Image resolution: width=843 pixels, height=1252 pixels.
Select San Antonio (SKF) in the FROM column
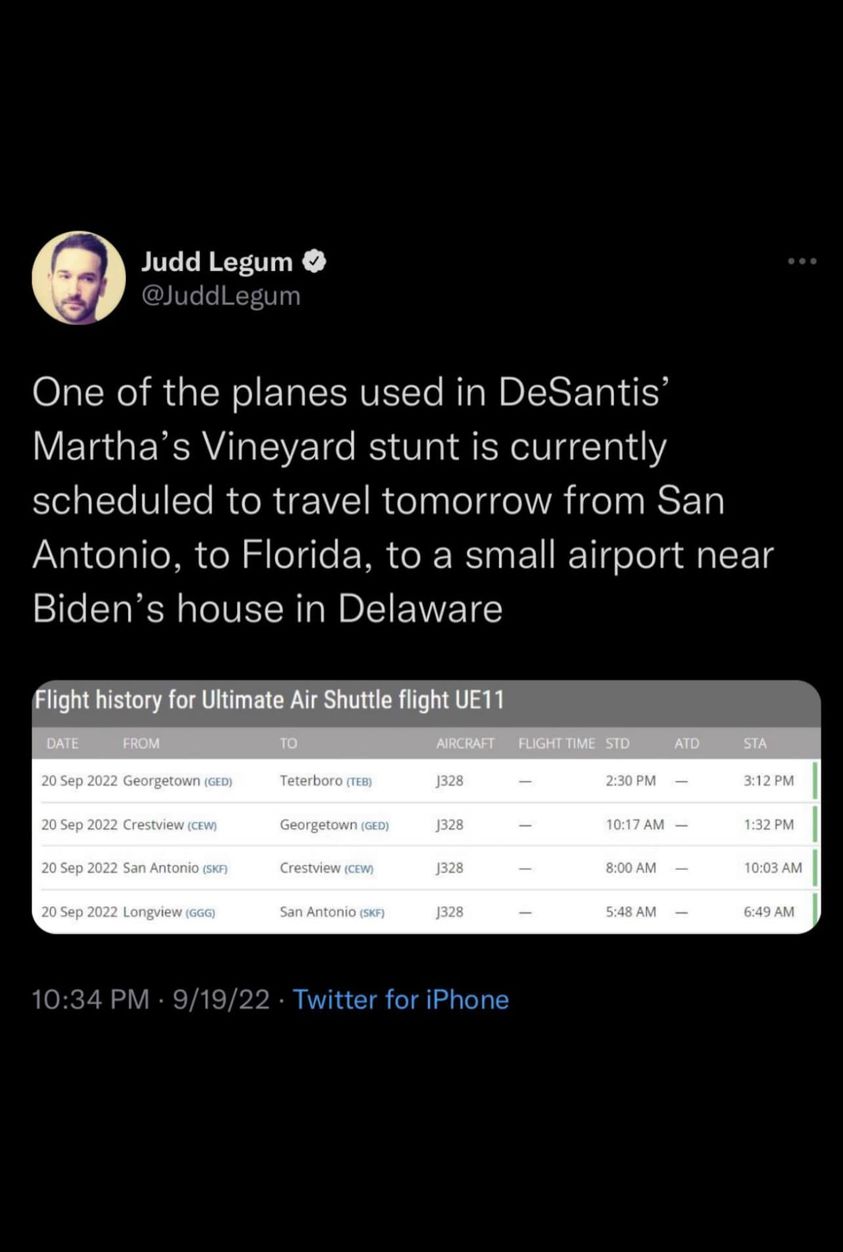coord(175,868)
